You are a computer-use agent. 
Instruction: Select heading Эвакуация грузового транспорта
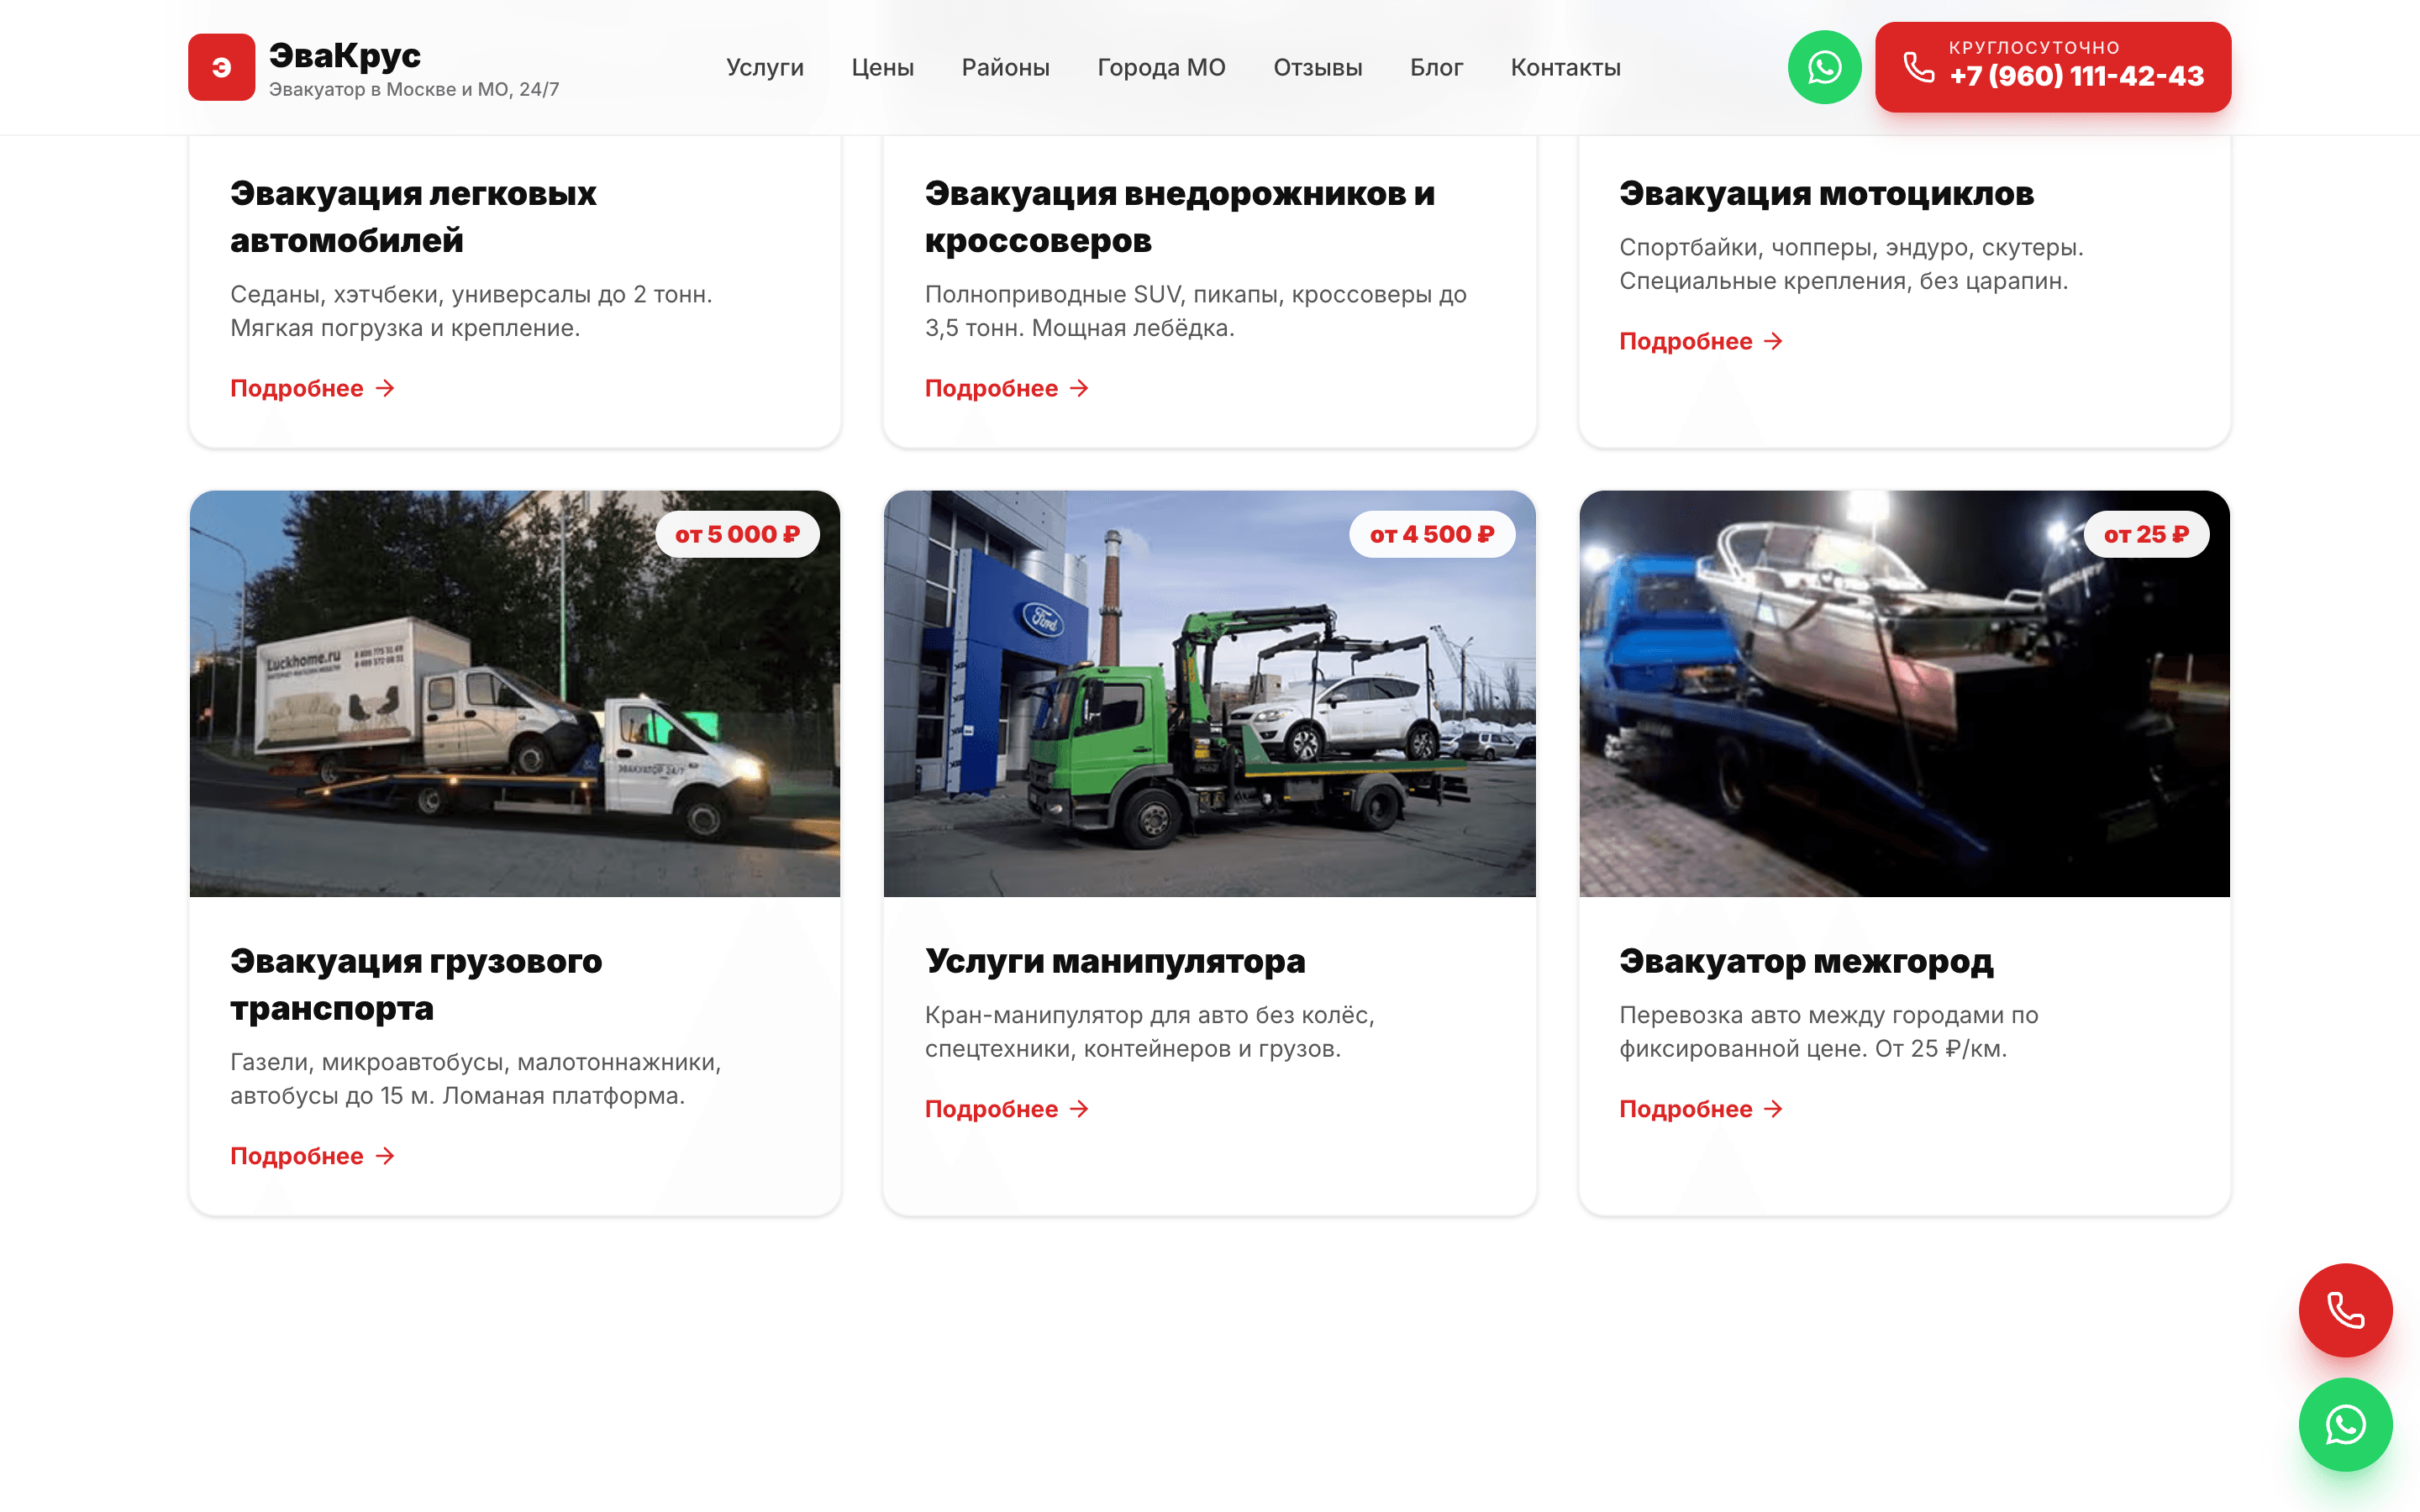tap(416, 984)
